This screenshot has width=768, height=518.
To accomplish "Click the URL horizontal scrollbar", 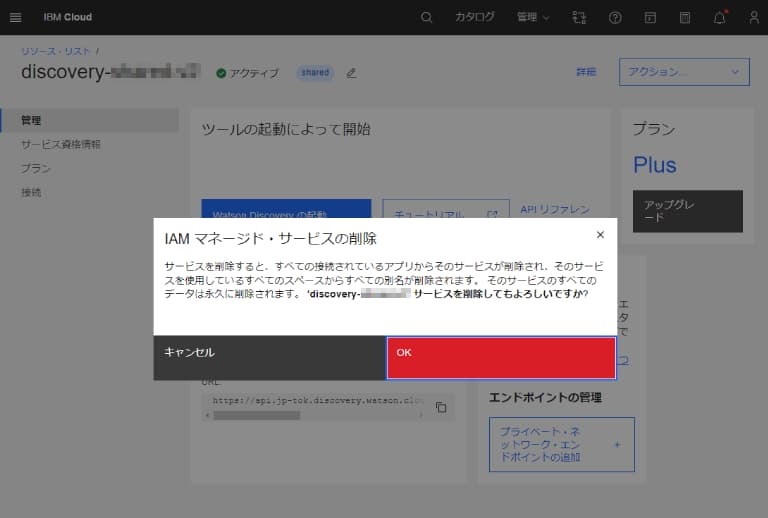I will pos(256,416).
